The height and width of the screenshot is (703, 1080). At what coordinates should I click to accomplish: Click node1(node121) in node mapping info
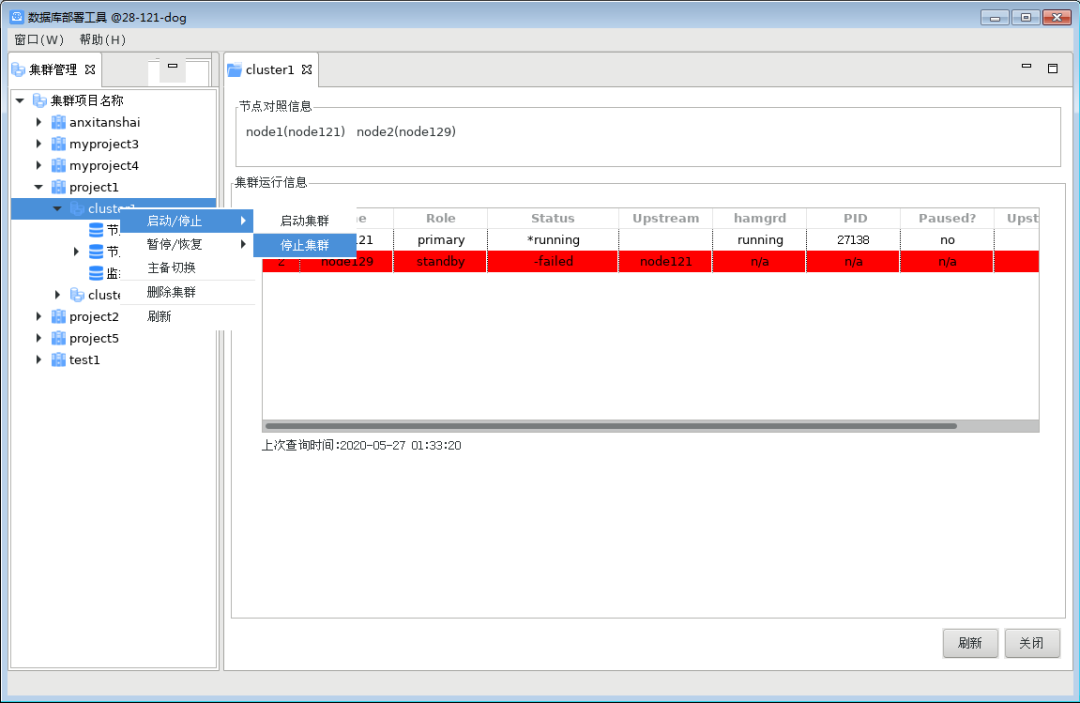pos(295,132)
